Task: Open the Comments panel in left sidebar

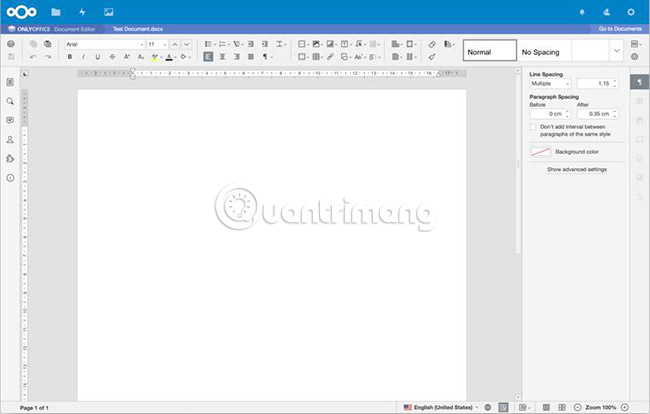Action: pos(10,120)
